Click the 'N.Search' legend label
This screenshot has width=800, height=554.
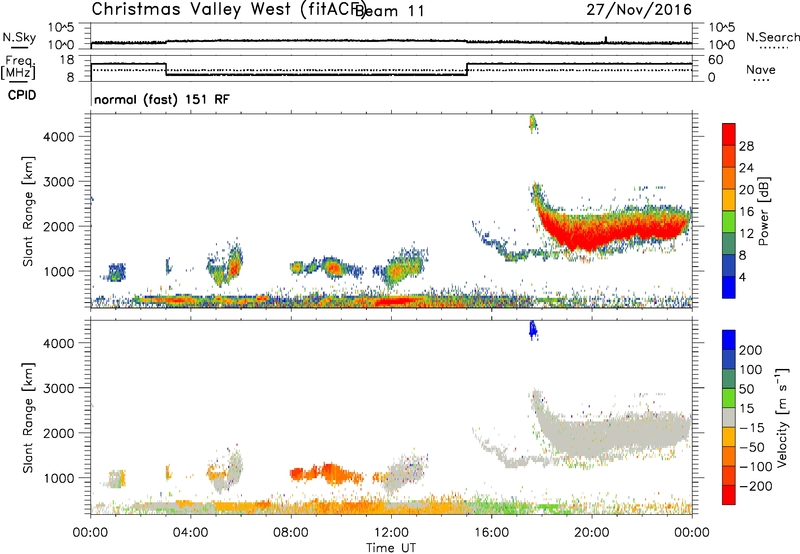coord(772,37)
